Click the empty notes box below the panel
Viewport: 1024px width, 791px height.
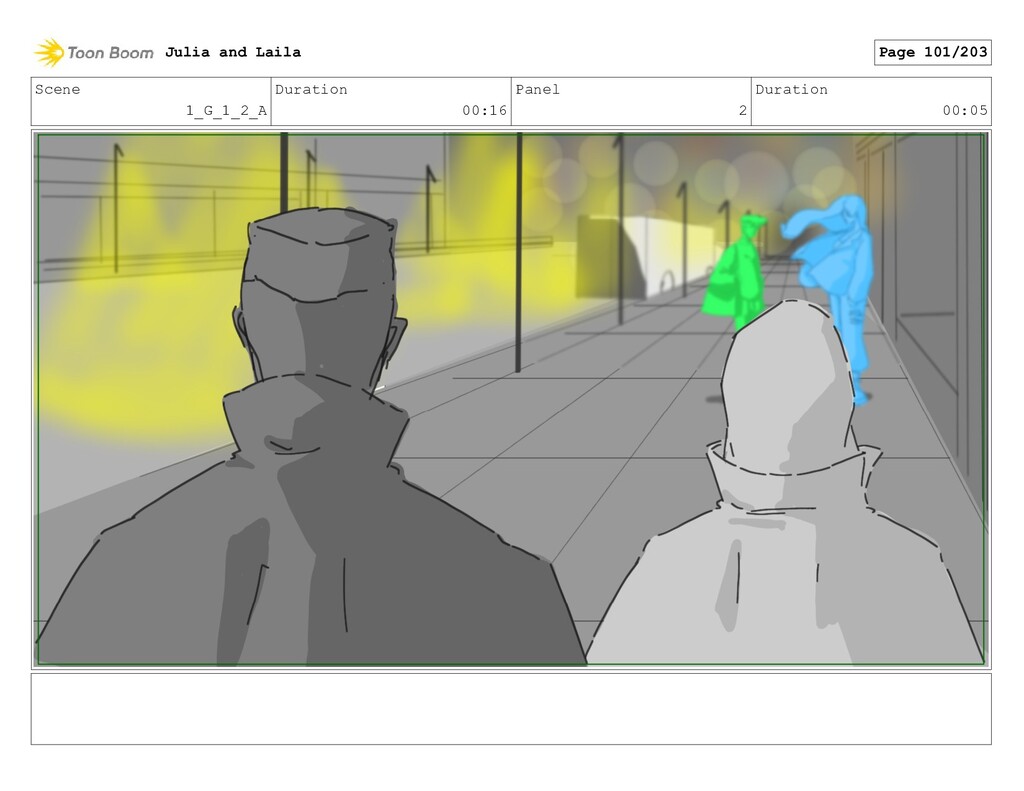pyautogui.click(x=511, y=709)
